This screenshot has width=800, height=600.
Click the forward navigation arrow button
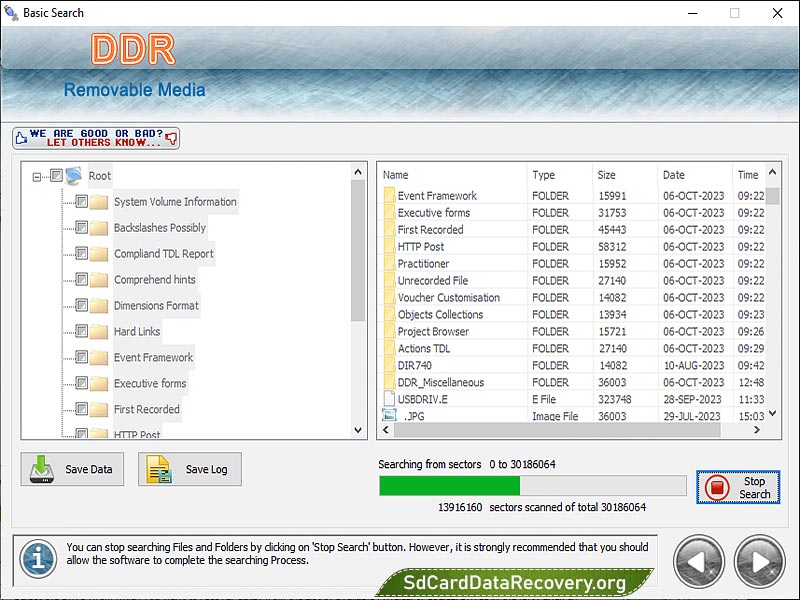[758, 562]
